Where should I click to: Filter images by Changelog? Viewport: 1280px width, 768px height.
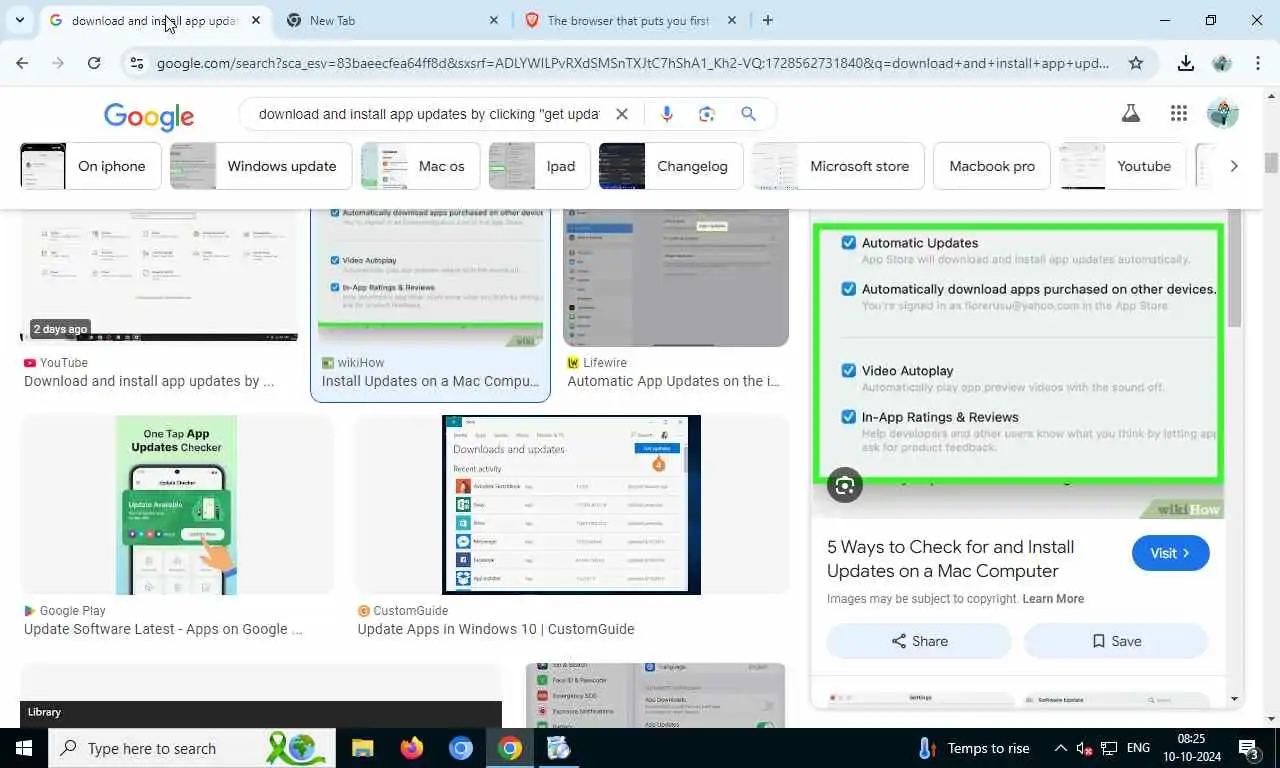pos(670,166)
